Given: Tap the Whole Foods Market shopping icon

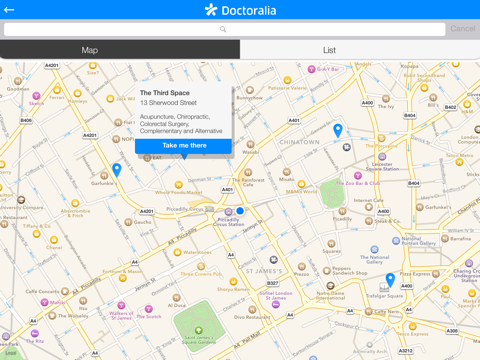Looking at the screenshot, I should 179,184.
